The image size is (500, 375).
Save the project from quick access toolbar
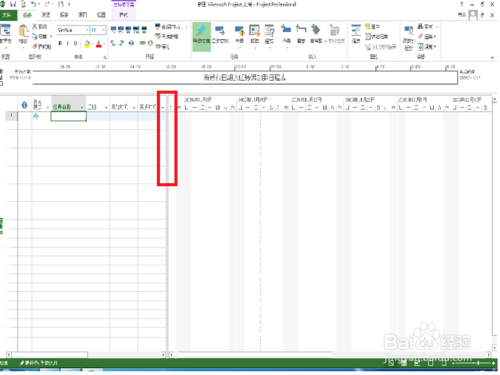13,4
